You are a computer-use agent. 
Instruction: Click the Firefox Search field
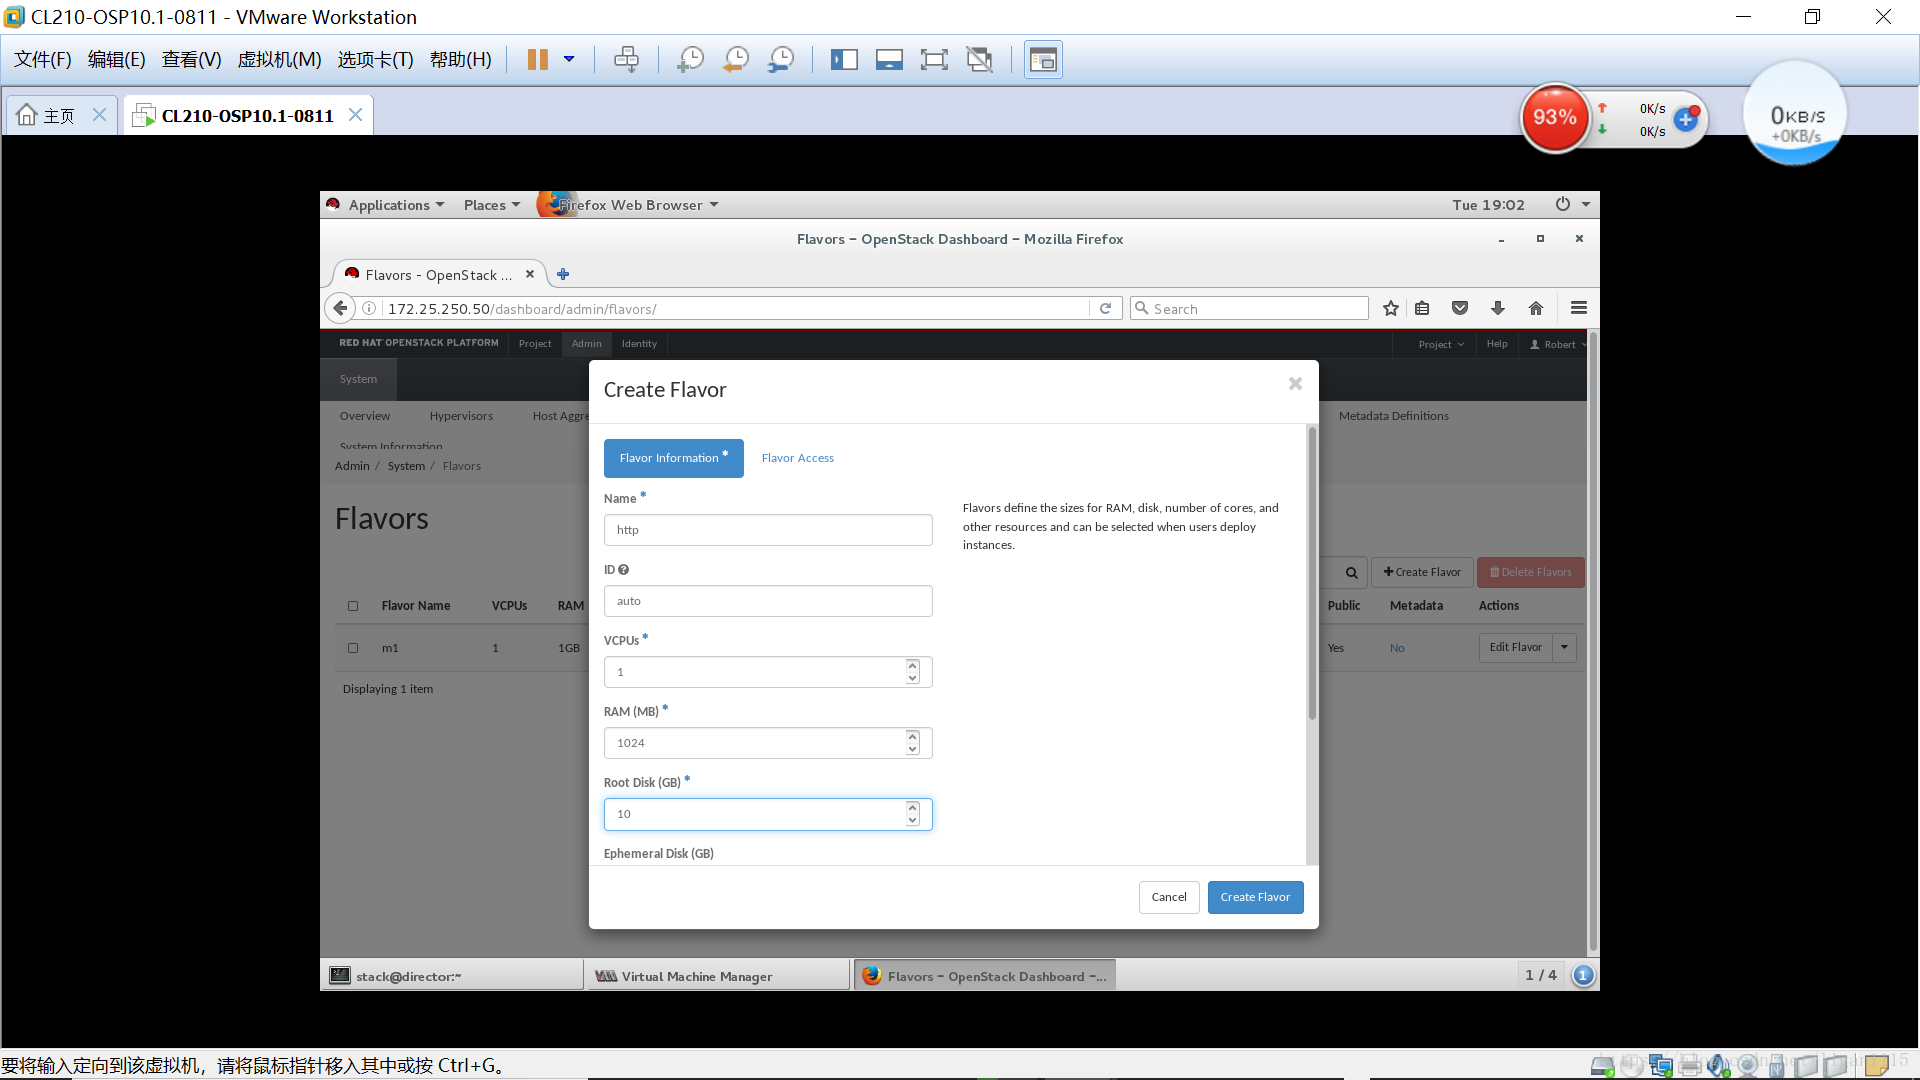(1249, 308)
